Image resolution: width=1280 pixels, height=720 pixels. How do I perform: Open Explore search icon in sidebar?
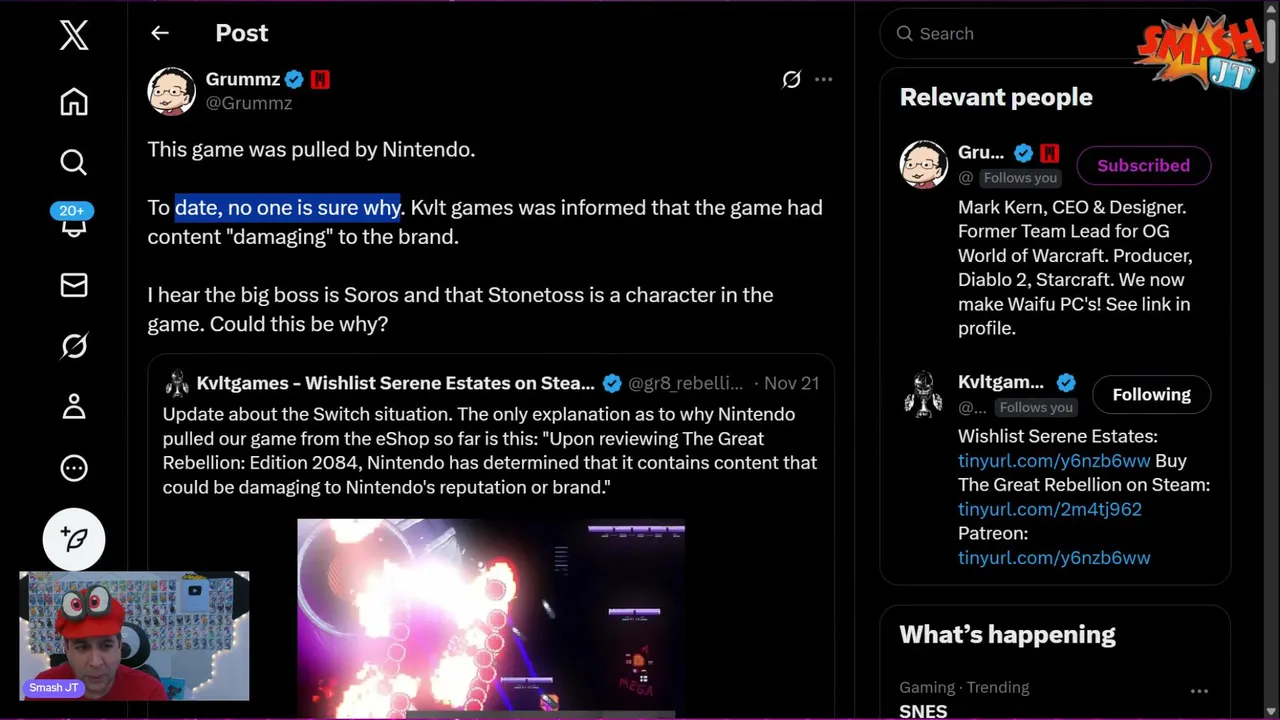(x=74, y=162)
